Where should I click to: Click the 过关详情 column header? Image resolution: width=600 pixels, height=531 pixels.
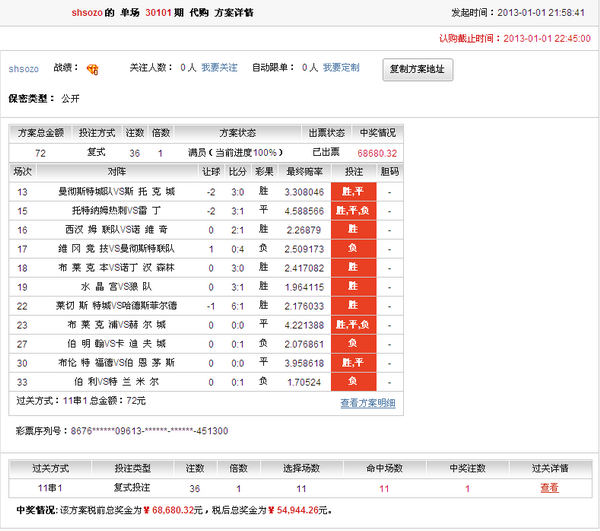coord(549,468)
